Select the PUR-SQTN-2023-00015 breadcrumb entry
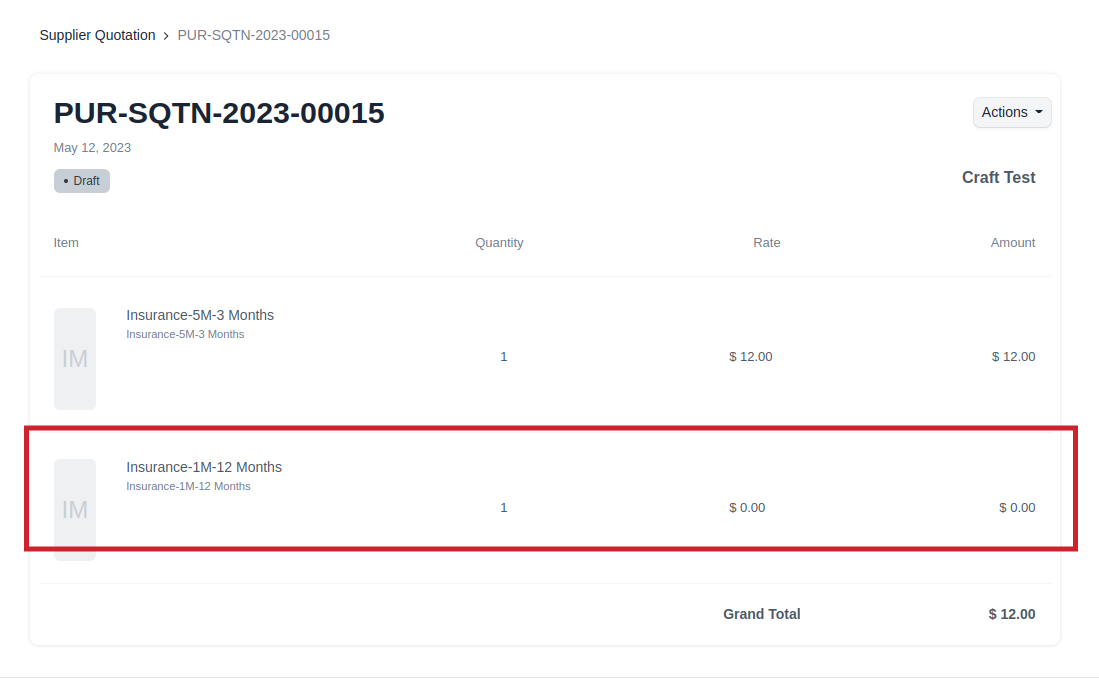This screenshot has width=1099, height=684. 253,35
